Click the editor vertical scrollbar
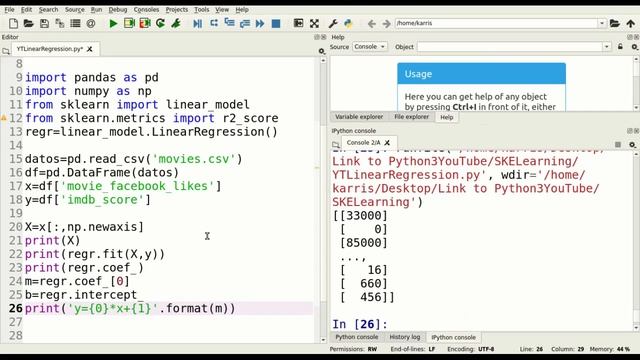 (x=323, y=199)
